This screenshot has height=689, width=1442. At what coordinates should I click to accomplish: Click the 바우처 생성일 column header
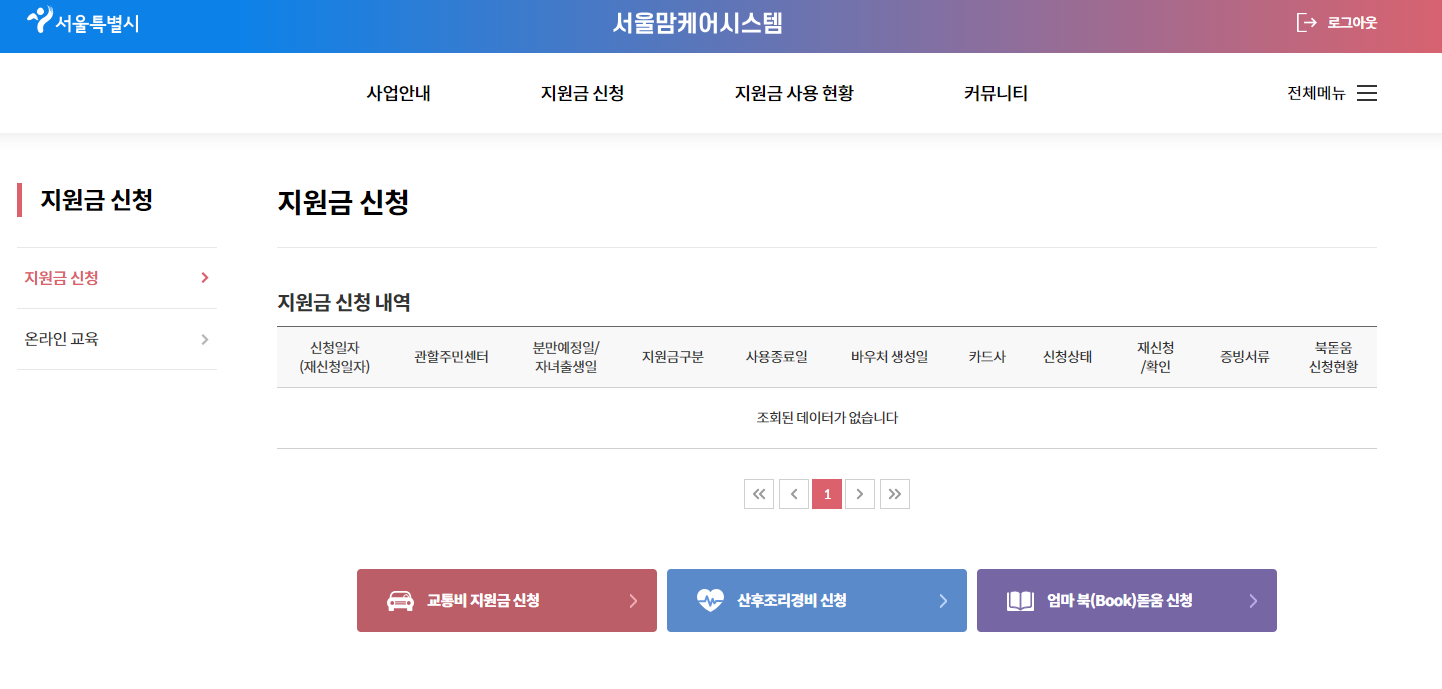(x=890, y=357)
